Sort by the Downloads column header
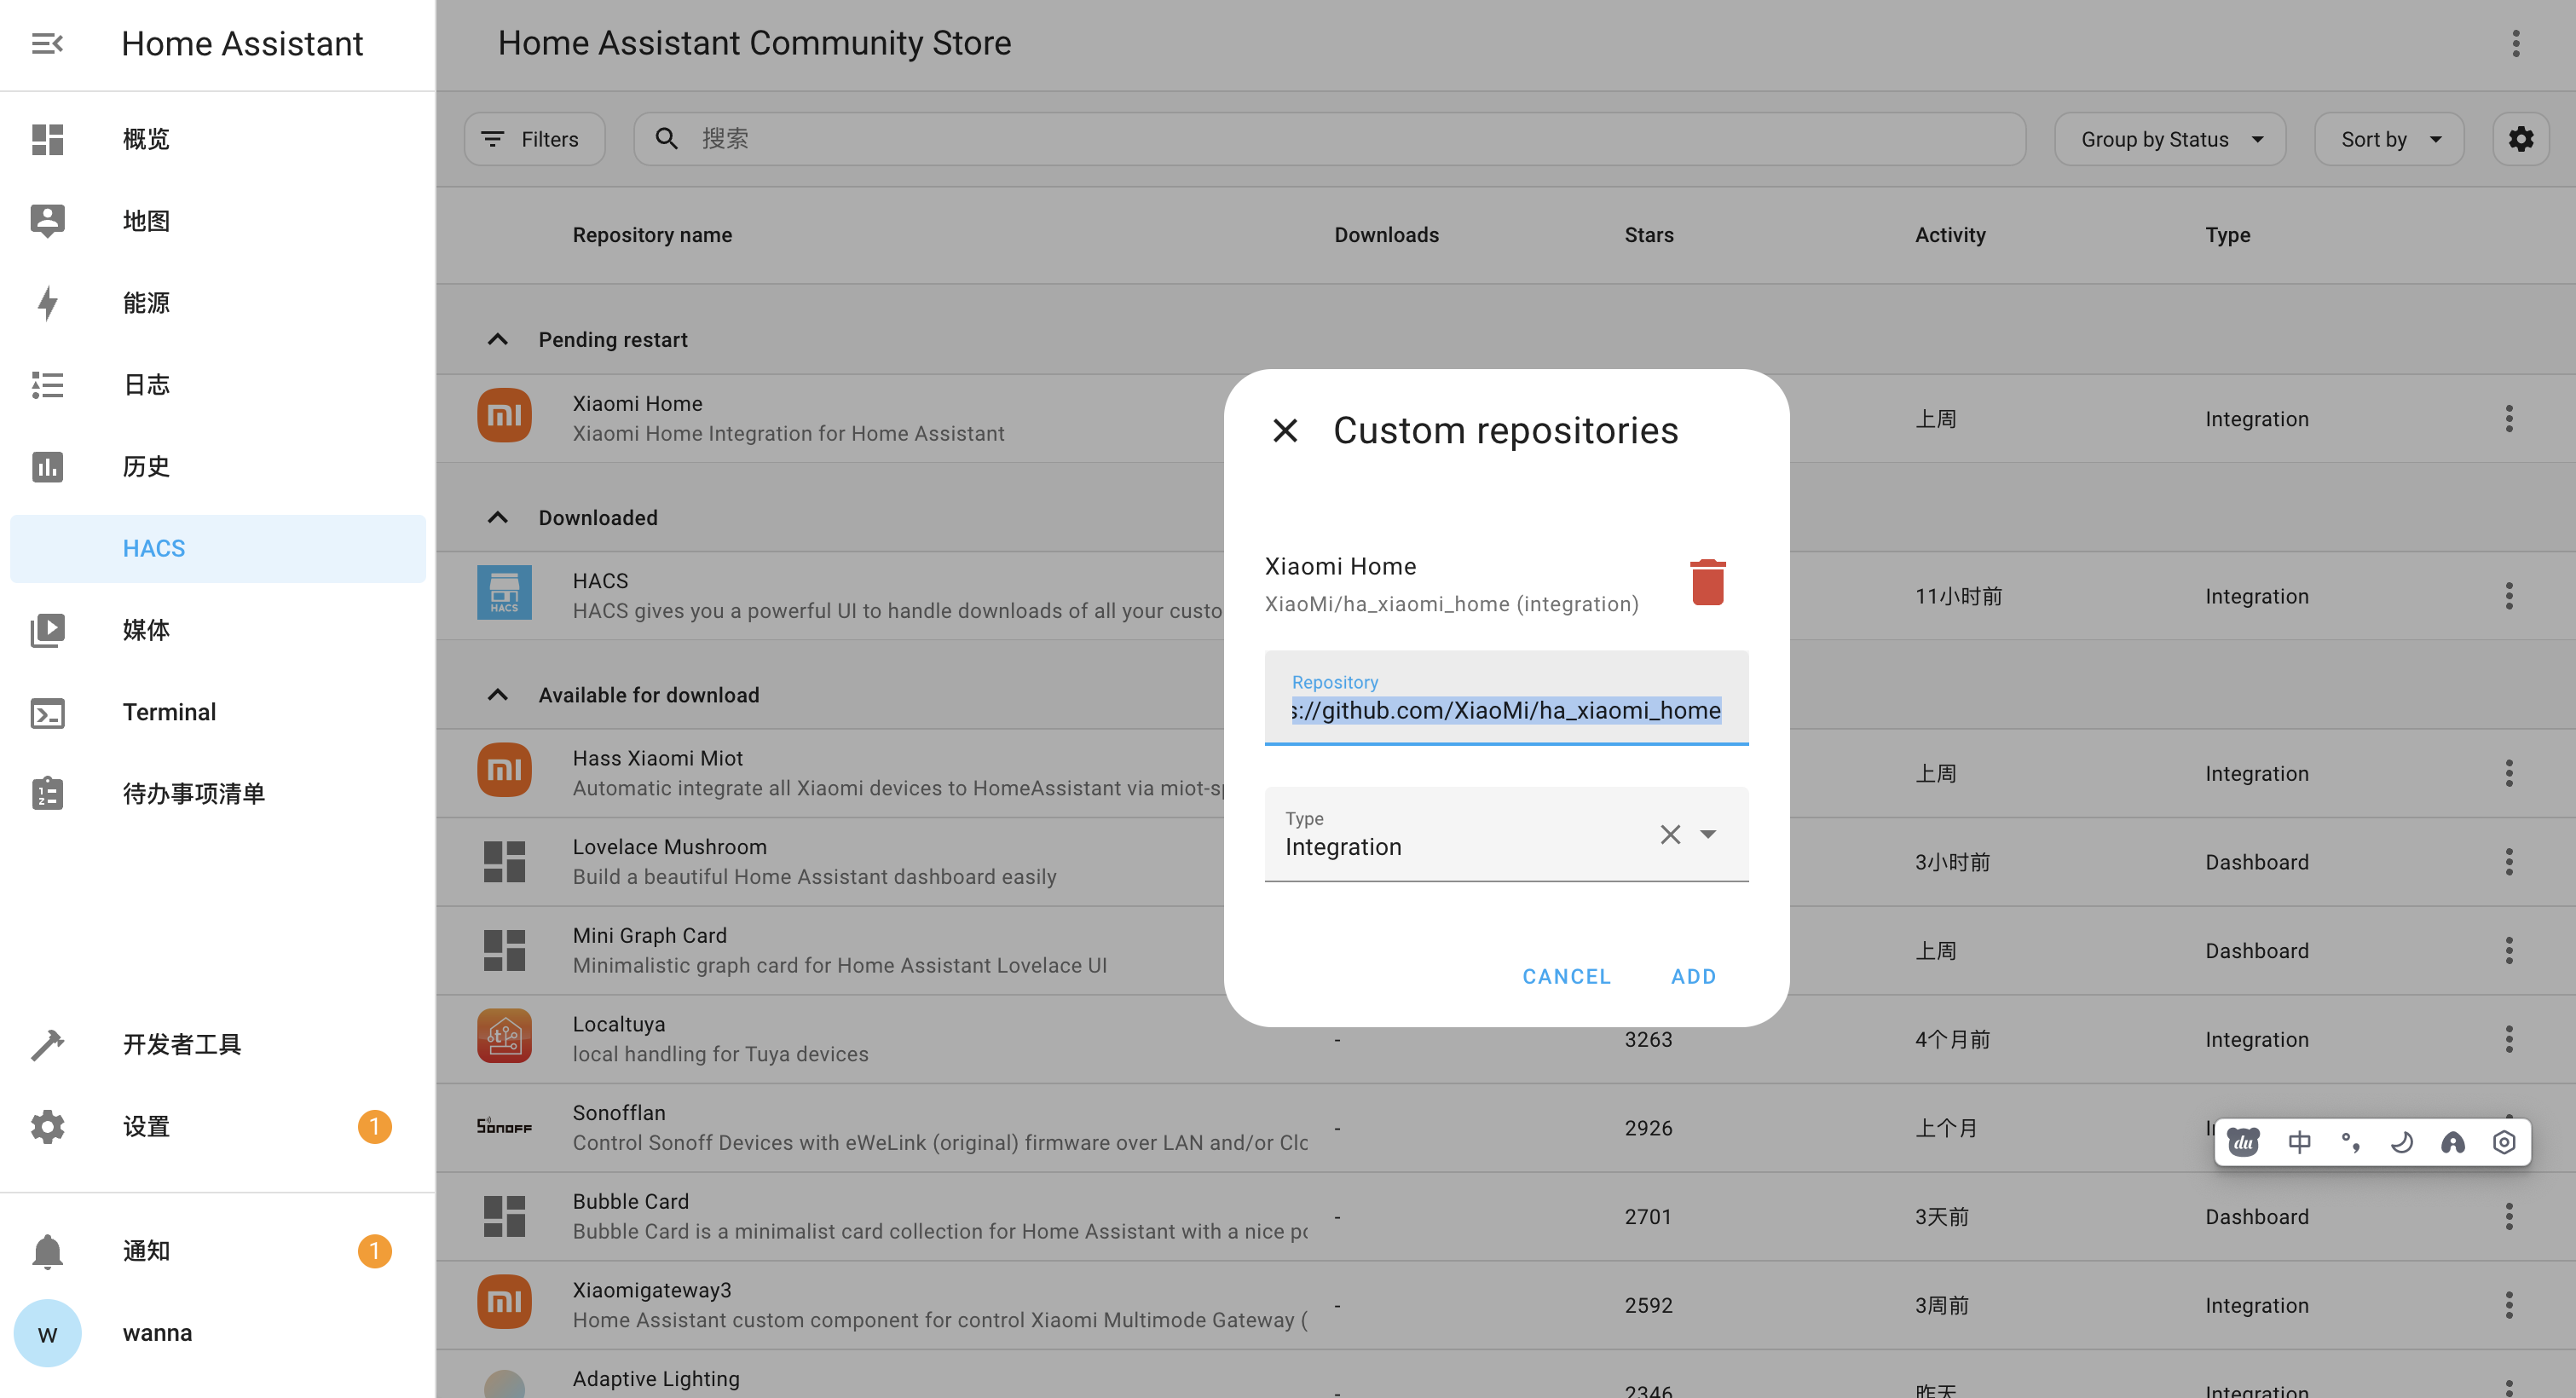This screenshot has width=2576, height=1398. 1386,235
